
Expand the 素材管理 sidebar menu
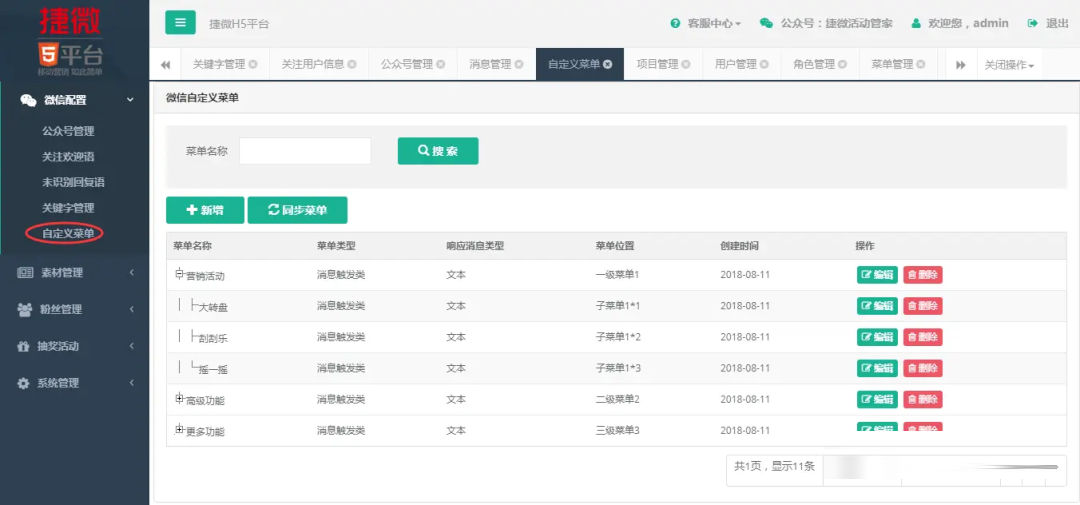pyautogui.click(x=74, y=272)
